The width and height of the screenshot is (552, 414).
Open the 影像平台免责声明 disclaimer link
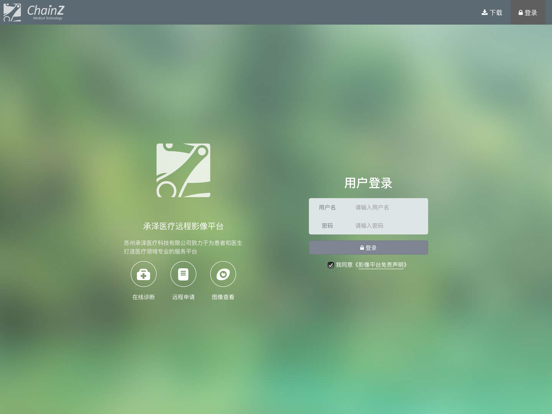[x=381, y=265]
